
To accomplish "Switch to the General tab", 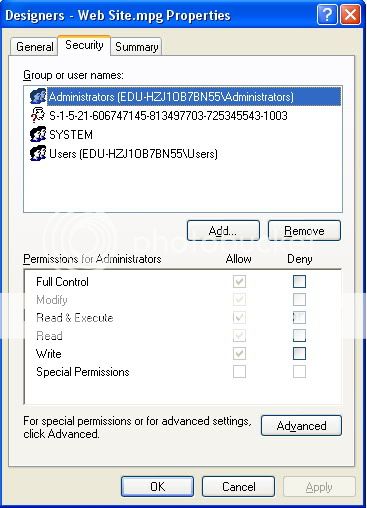I will 34,47.
